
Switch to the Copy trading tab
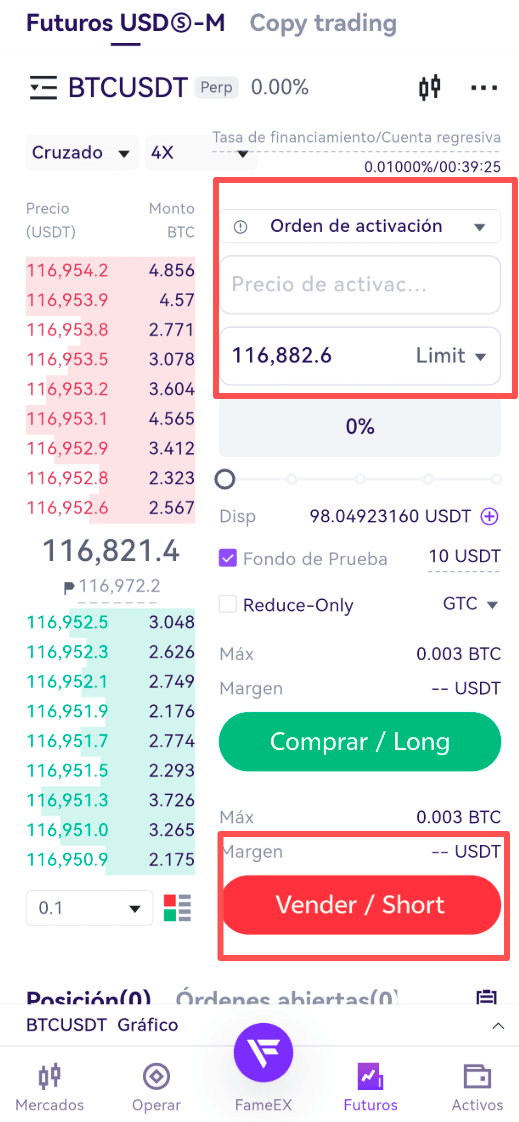[323, 24]
